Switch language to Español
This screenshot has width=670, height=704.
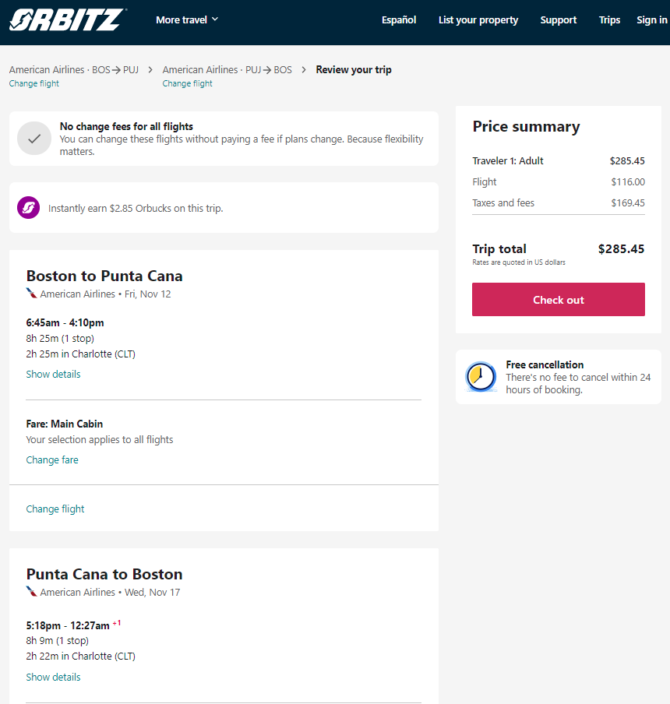399,20
